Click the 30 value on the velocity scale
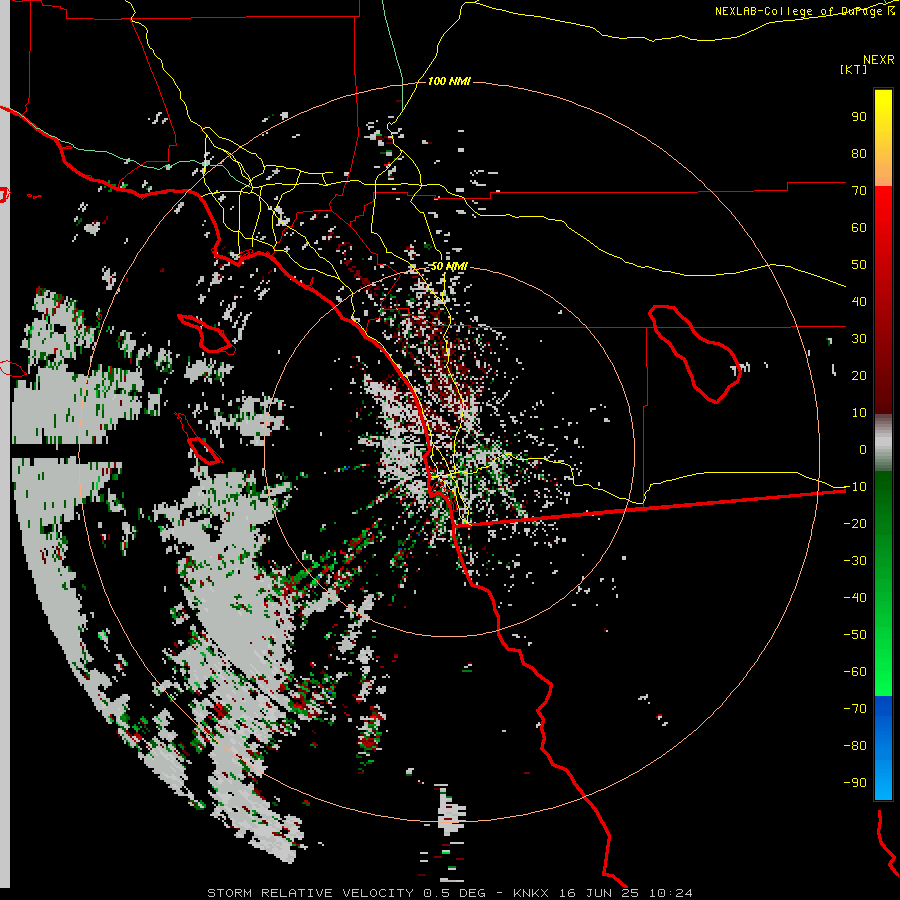Image resolution: width=900 pixels, height=900 pixels. (859, 339)
